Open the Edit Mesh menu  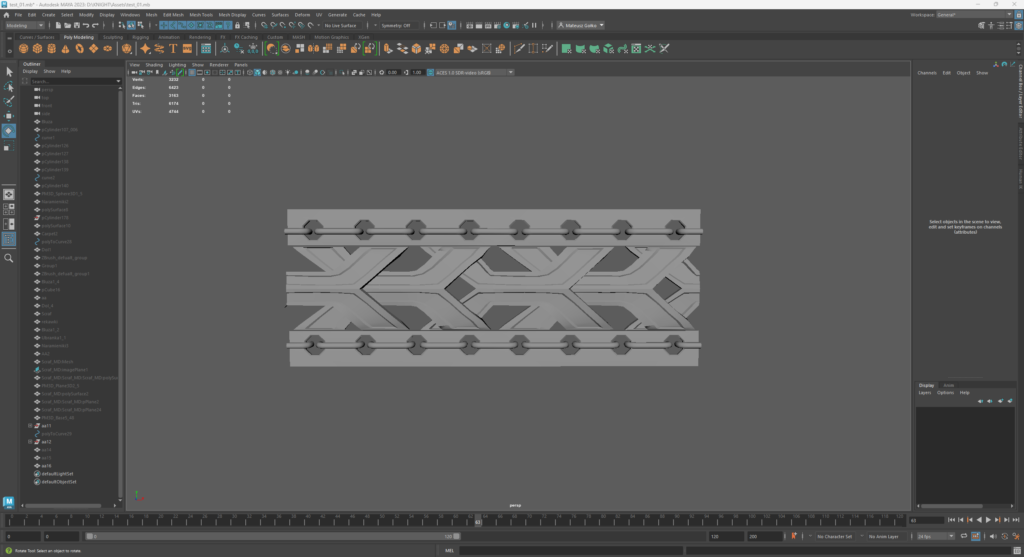click(x=173, y=14)
